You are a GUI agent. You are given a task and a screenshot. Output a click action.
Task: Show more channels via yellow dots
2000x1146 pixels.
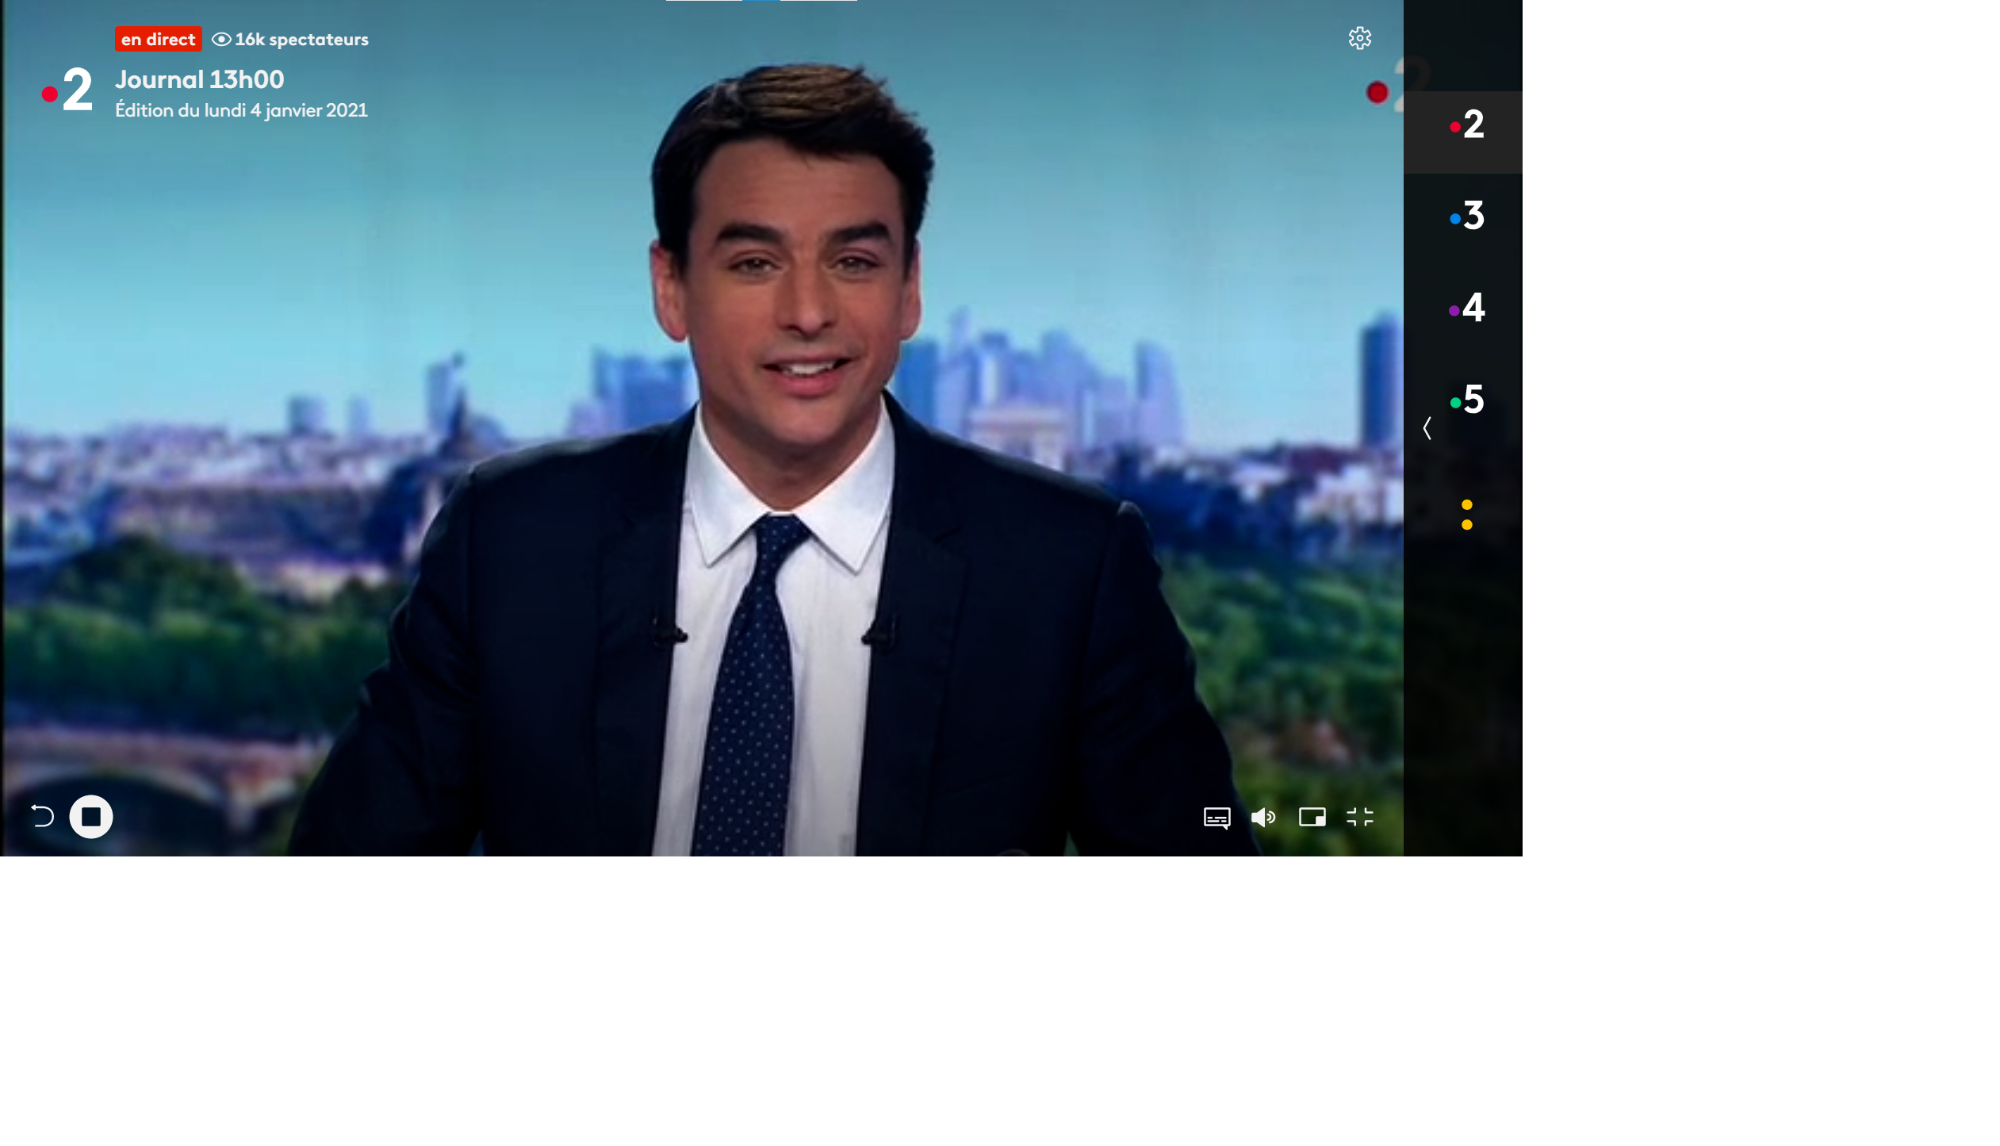pos(1466,514)
